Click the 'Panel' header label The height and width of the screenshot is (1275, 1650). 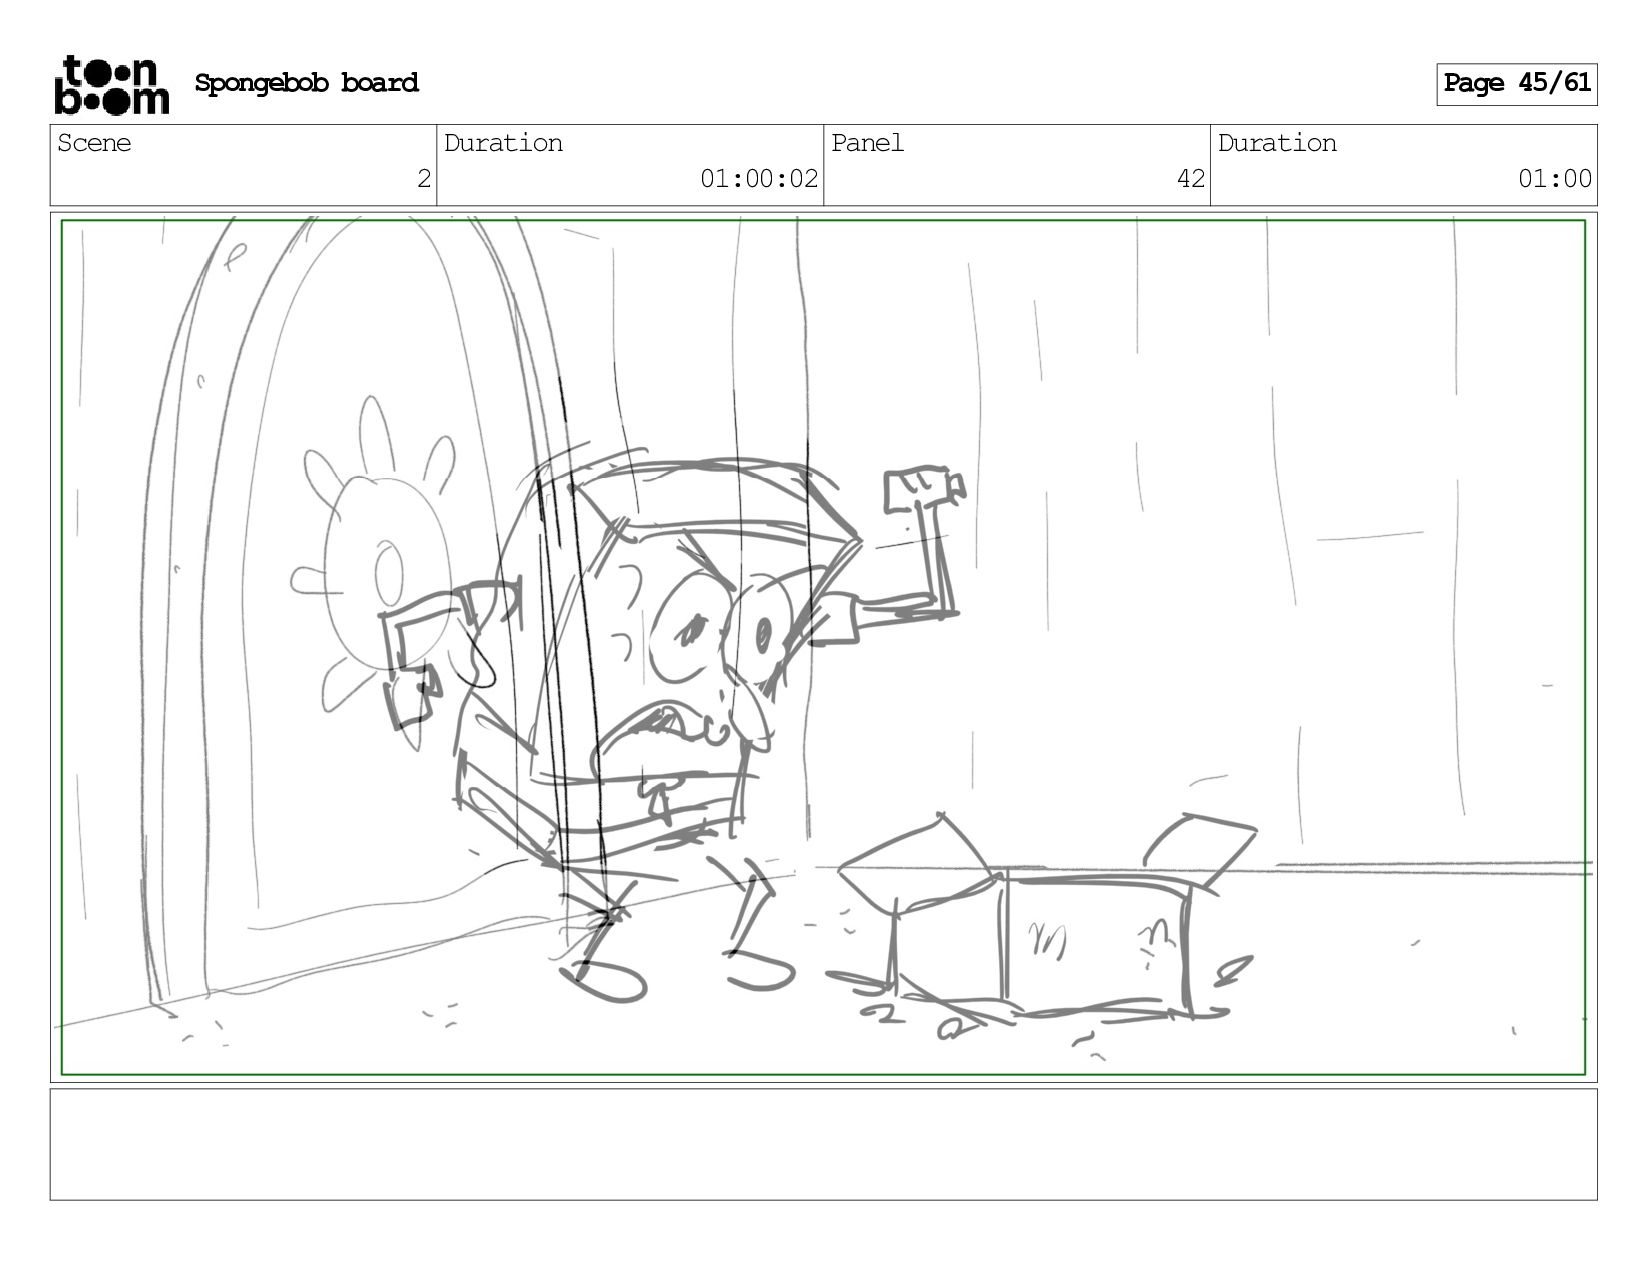[x=867, y=143]
